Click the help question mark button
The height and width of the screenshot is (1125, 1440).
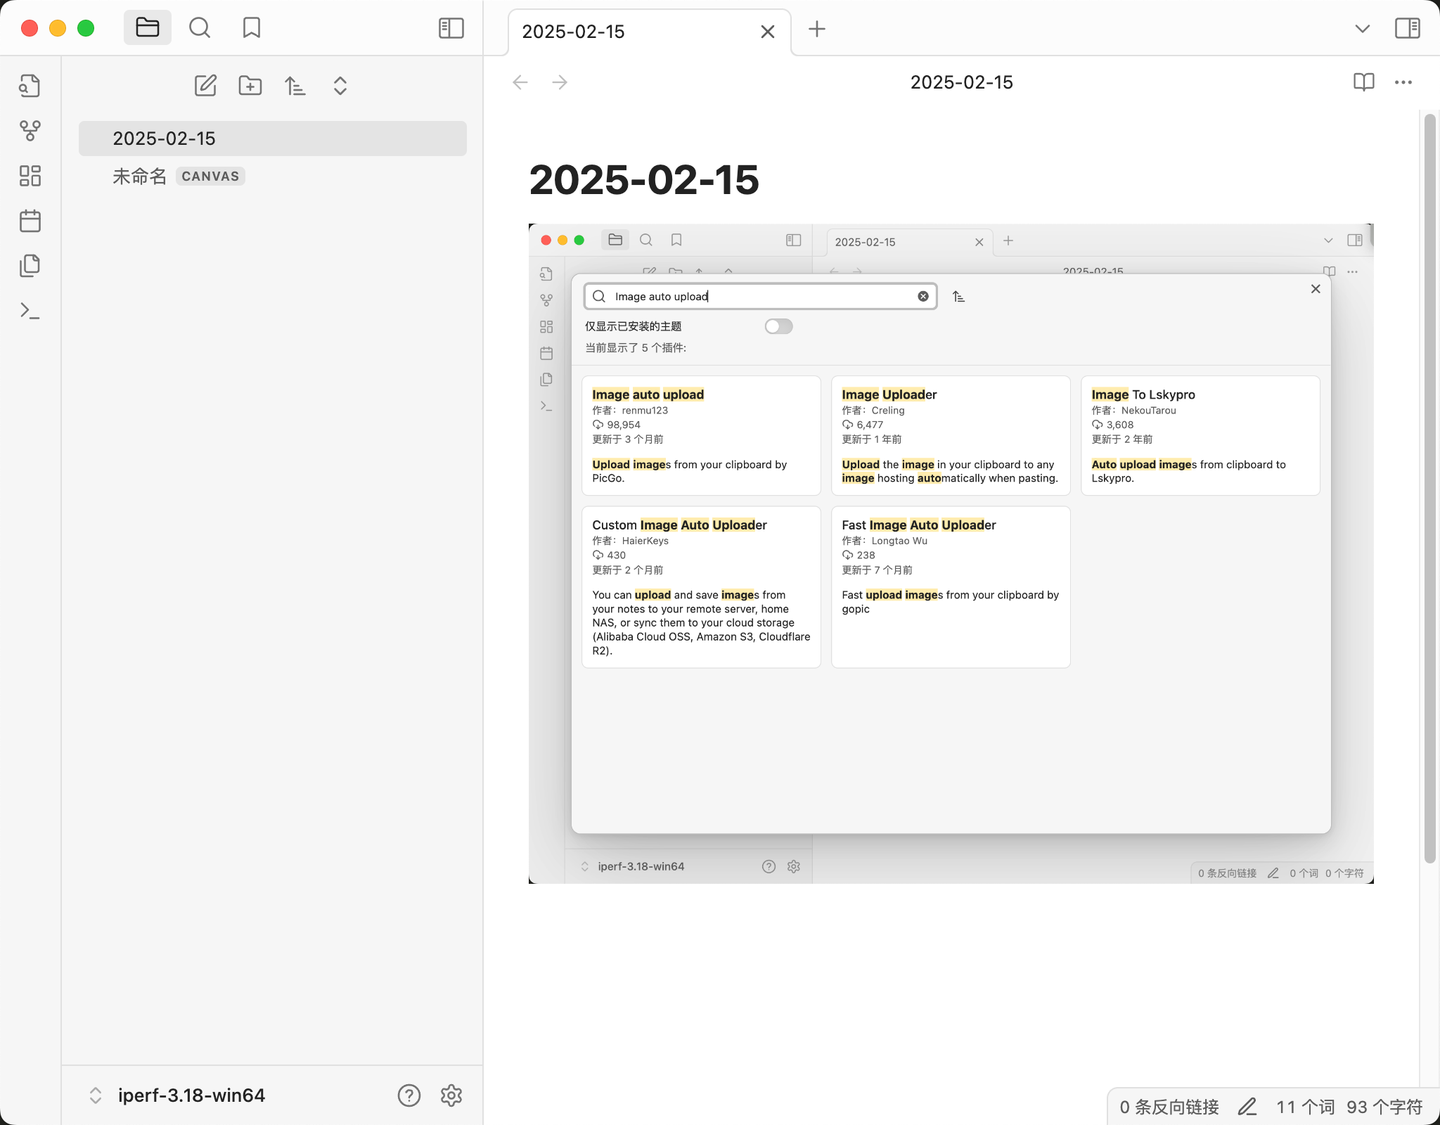pos(409,1095)
